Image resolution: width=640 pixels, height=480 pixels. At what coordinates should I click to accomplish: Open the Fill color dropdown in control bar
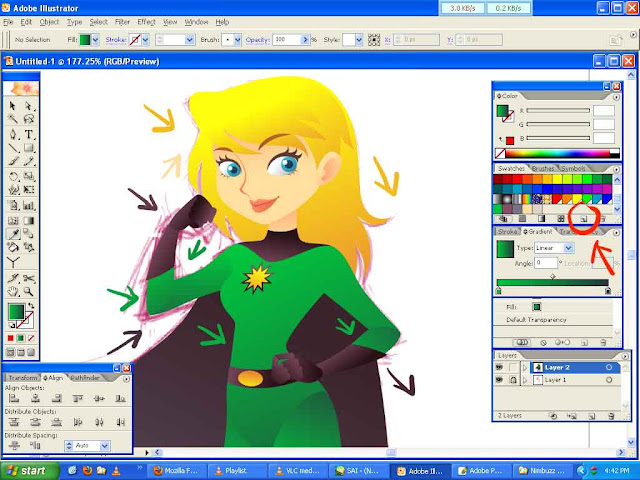[x=96, y=40]
